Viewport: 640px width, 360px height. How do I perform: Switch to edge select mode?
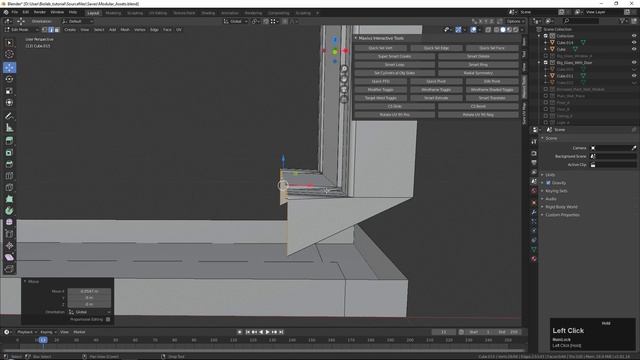tap(51, 30)
